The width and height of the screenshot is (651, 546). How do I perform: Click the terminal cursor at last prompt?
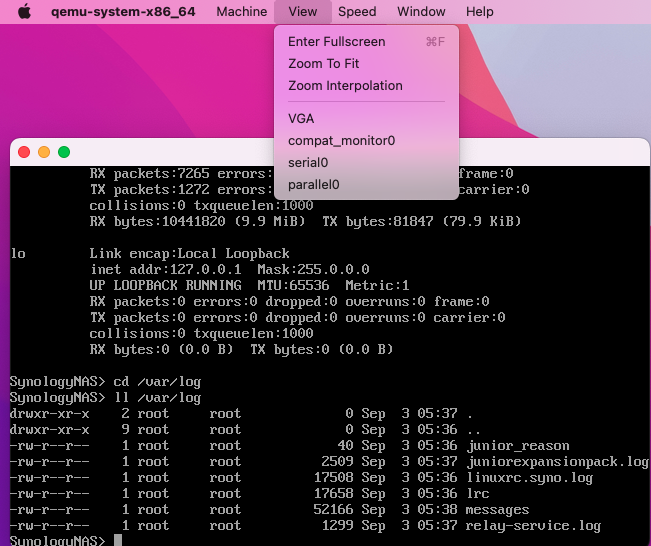(x=118, y=540)
